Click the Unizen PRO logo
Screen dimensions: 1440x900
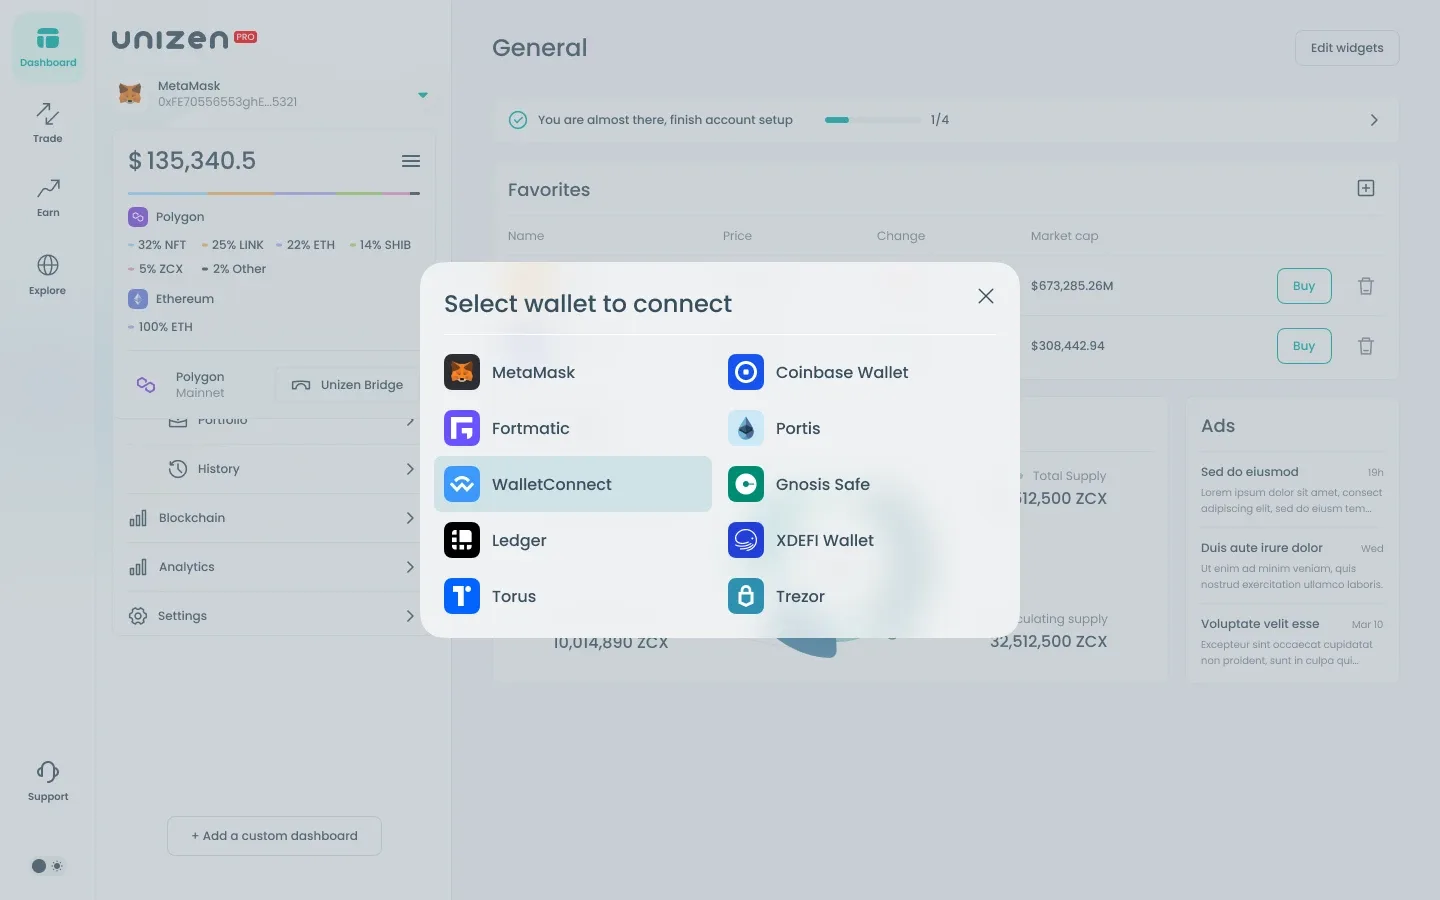point(184,39)
